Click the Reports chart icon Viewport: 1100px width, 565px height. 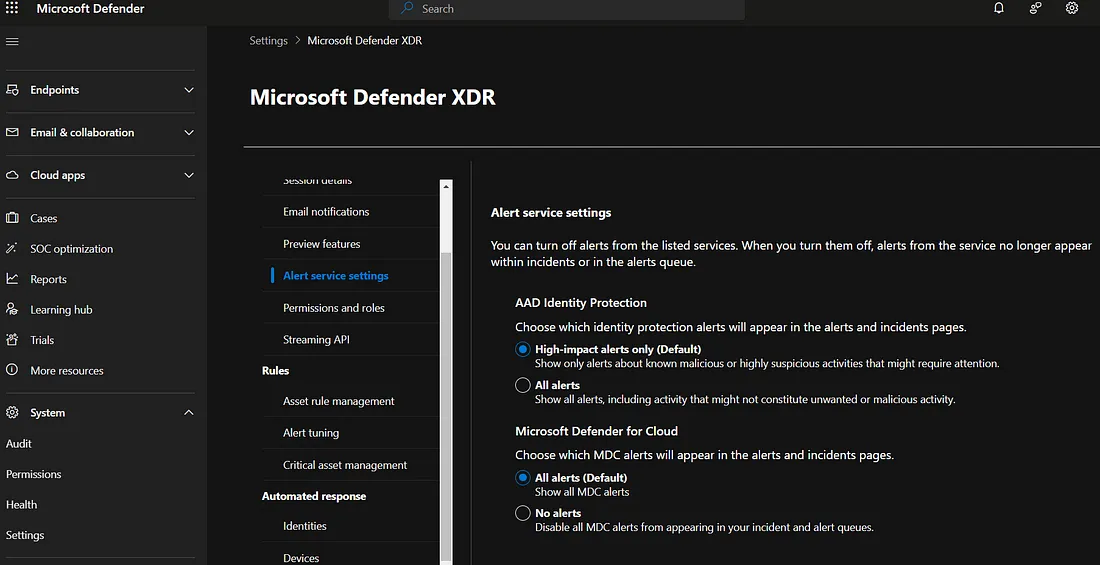click(x=12, y=279)
